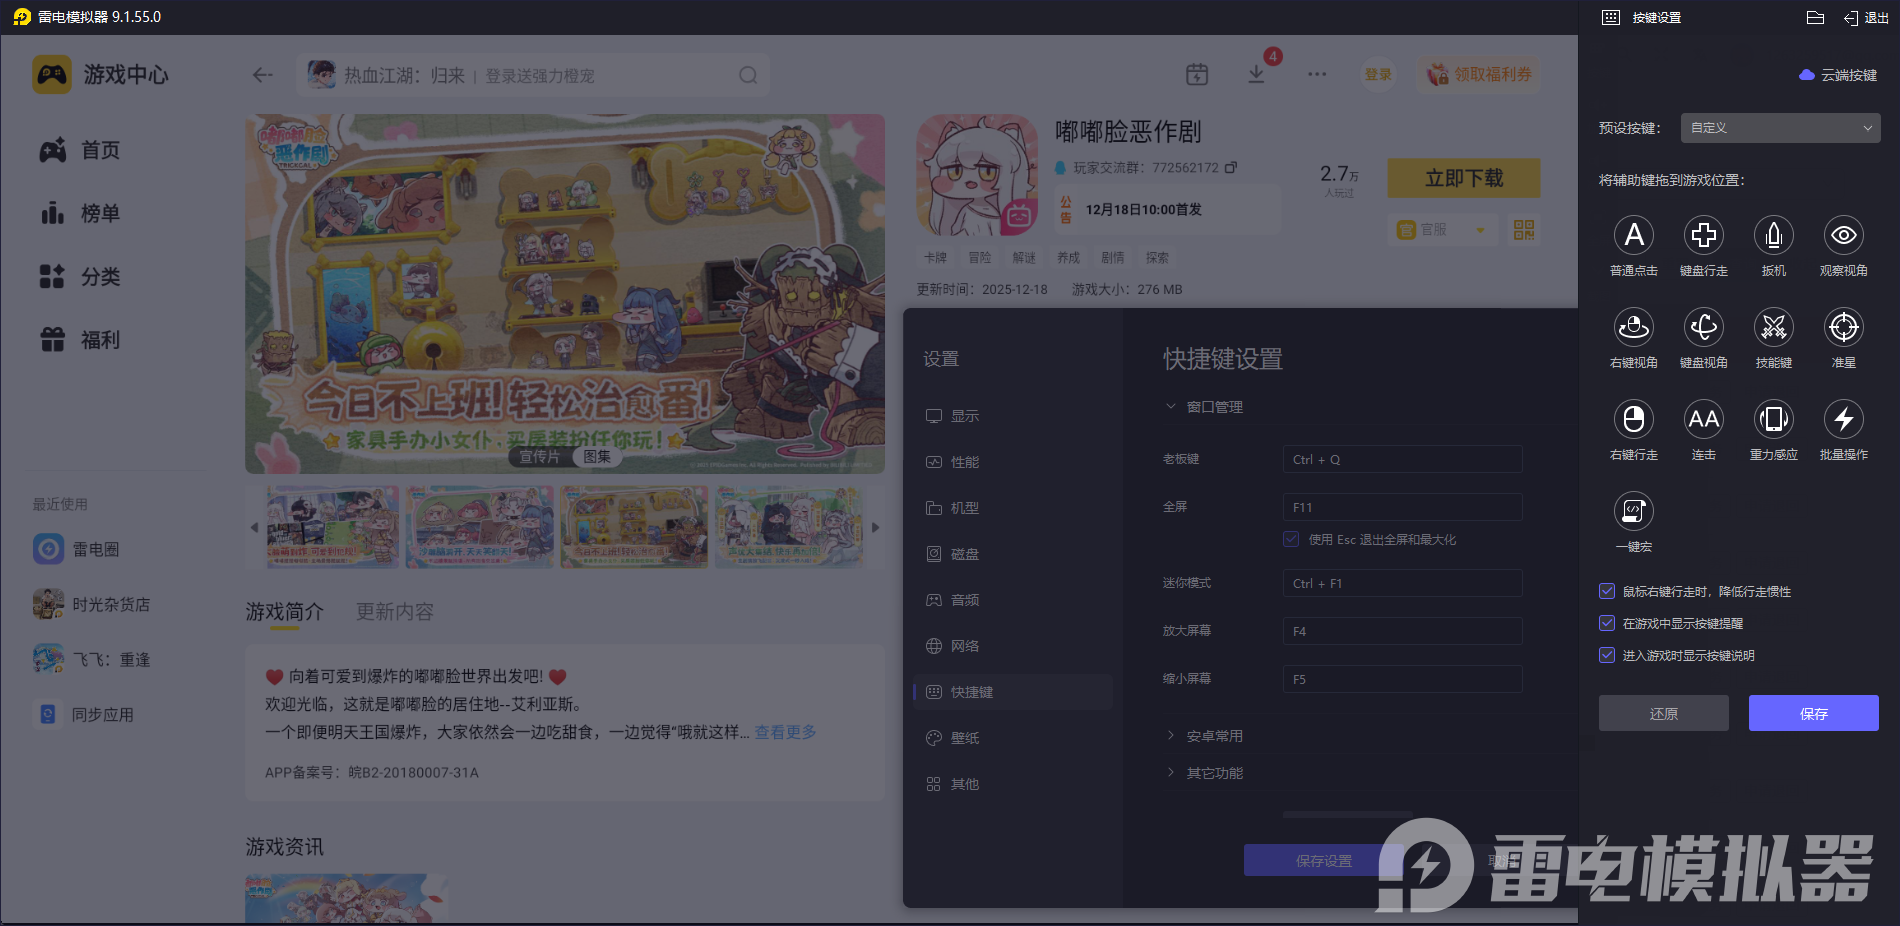This screenshot has width=1900, height=926.
Task: Go to 榜单 in game center sidebar
Action: pyautogui.click(x=80, y=213)
